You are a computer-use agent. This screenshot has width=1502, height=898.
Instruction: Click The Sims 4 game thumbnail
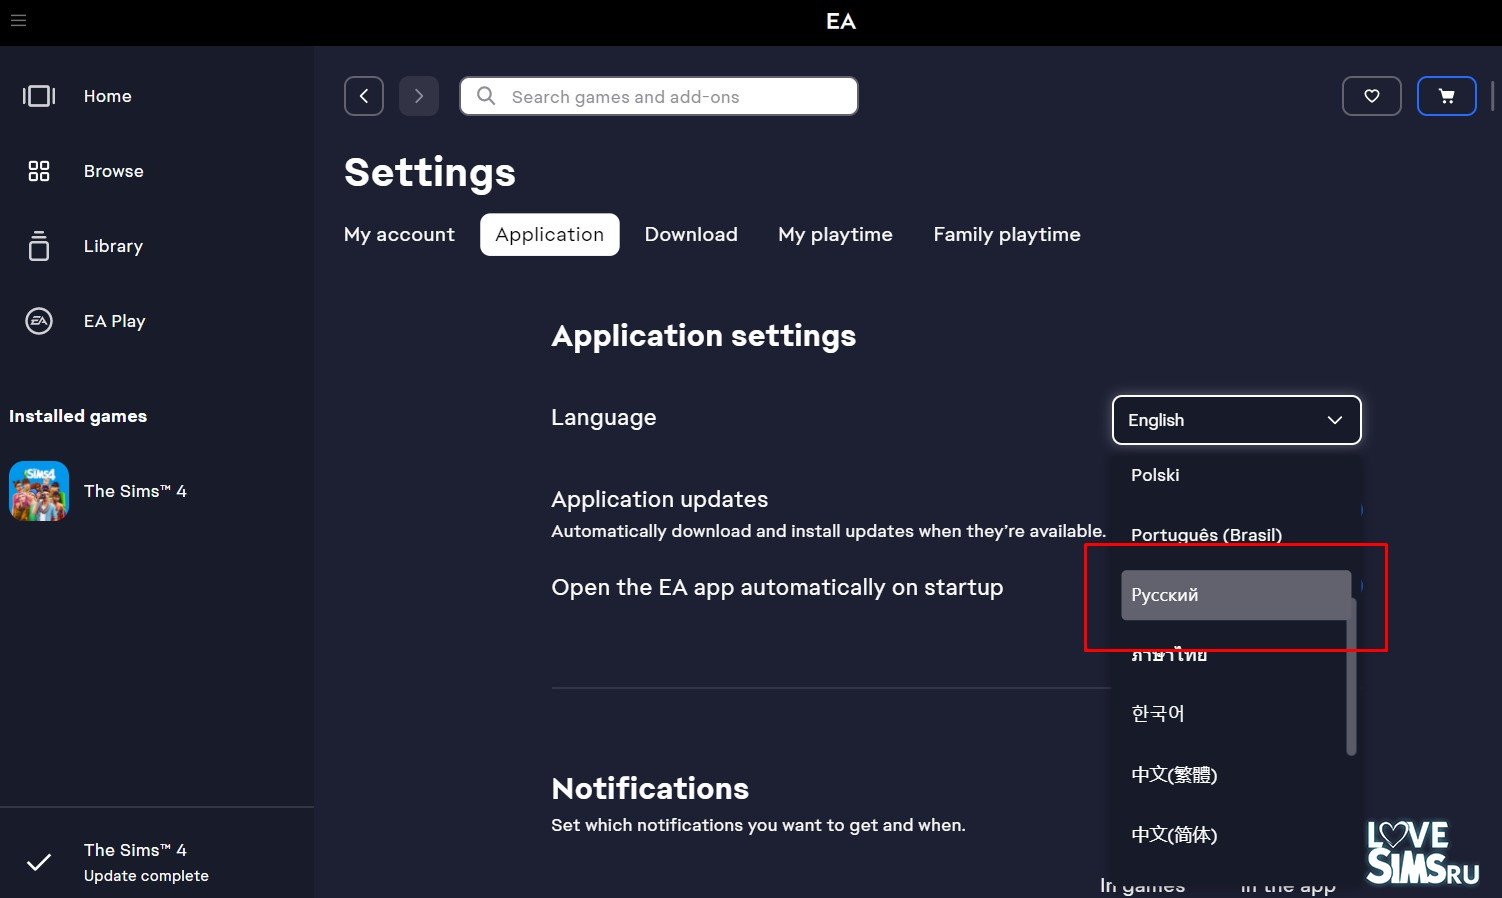pyautogui.click(x=39, y=491)
